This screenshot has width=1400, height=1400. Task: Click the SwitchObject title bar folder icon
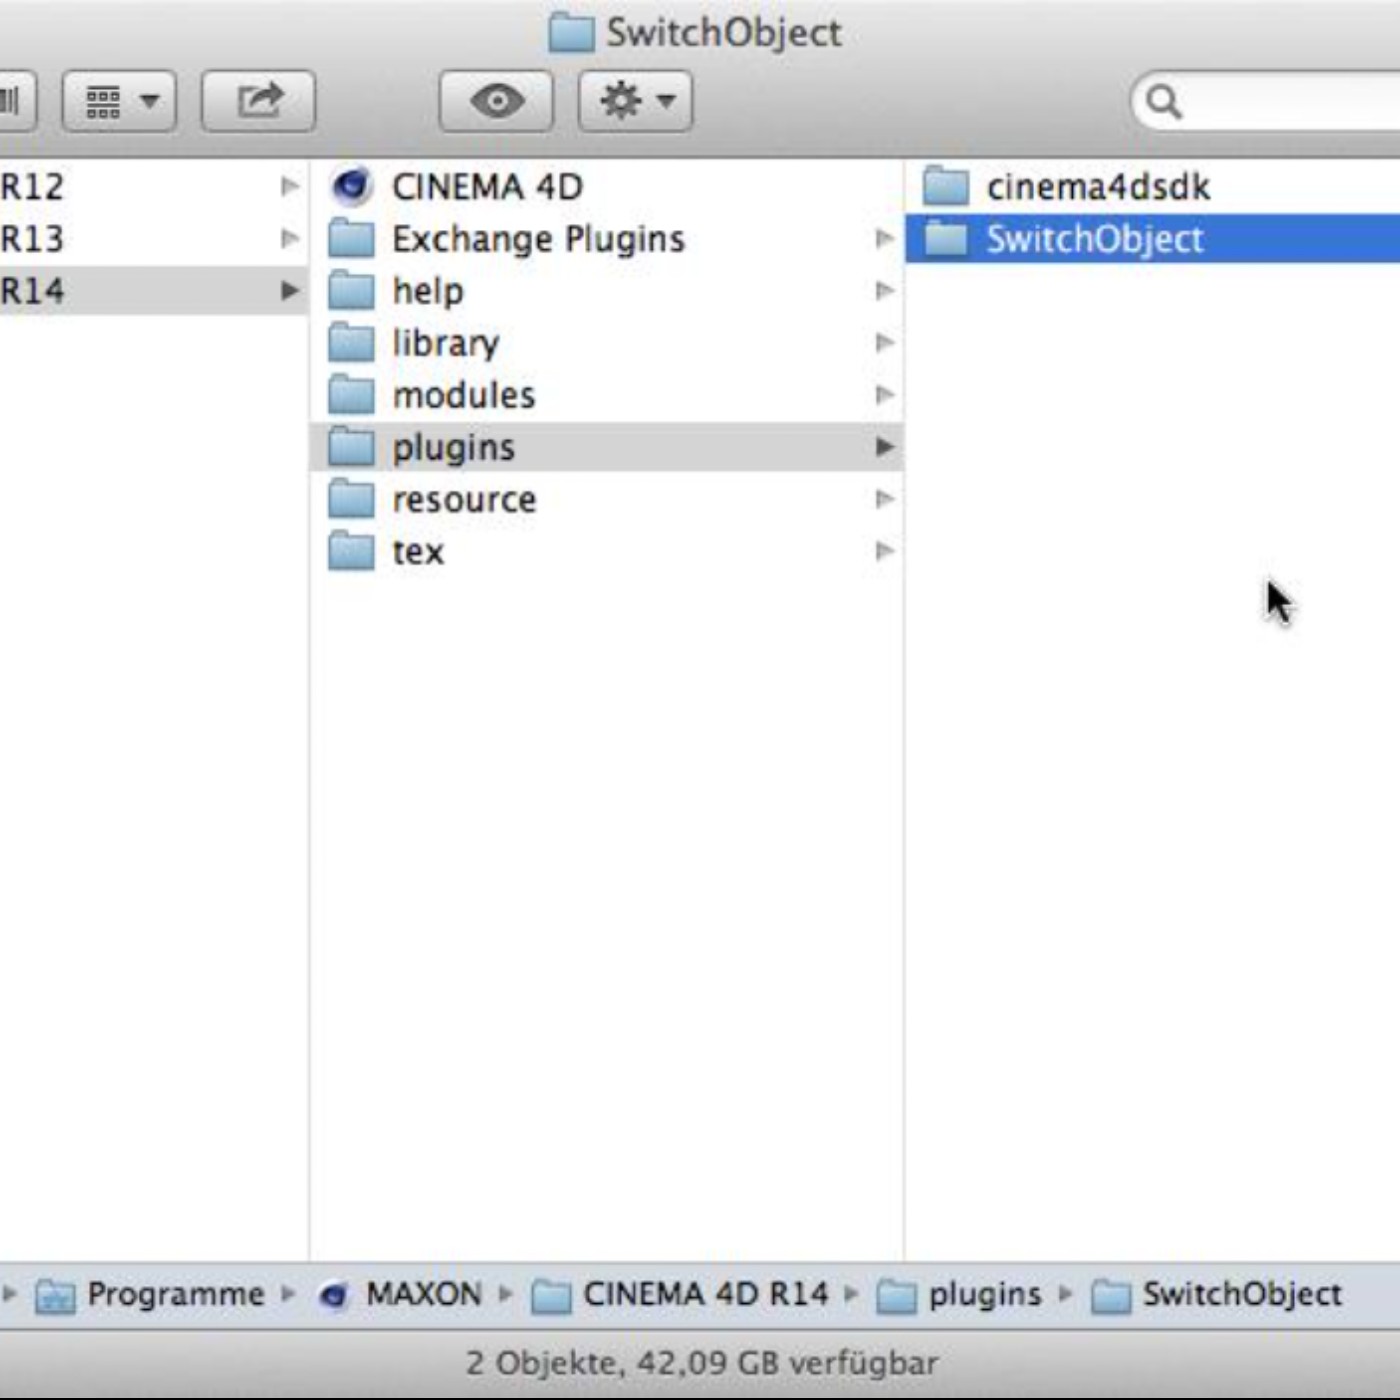pyautogui.click(x=571, y=32)
